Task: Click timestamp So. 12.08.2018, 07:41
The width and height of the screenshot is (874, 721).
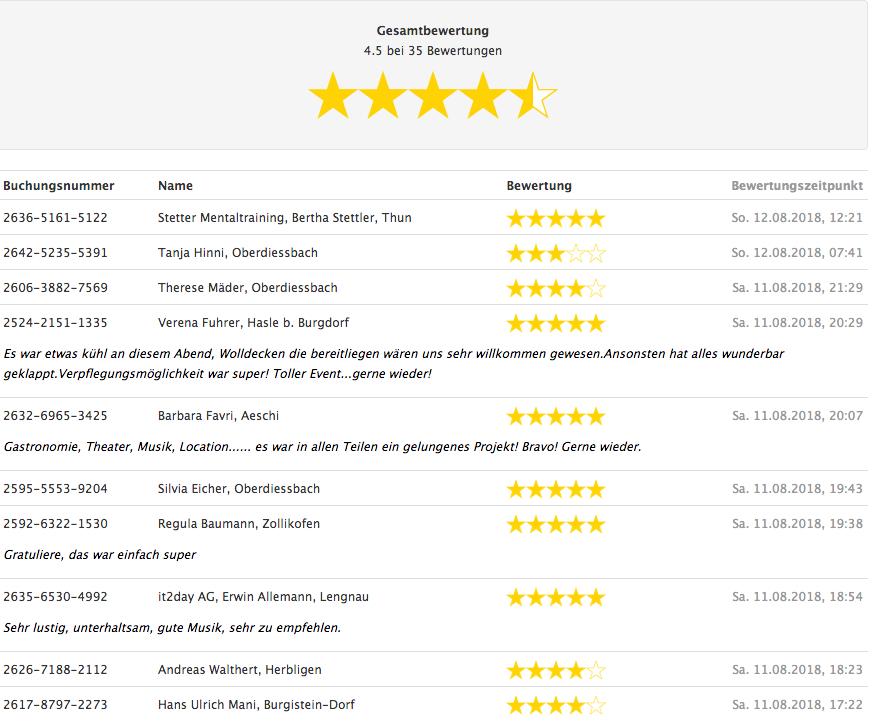Action: (x=796, y=253)
